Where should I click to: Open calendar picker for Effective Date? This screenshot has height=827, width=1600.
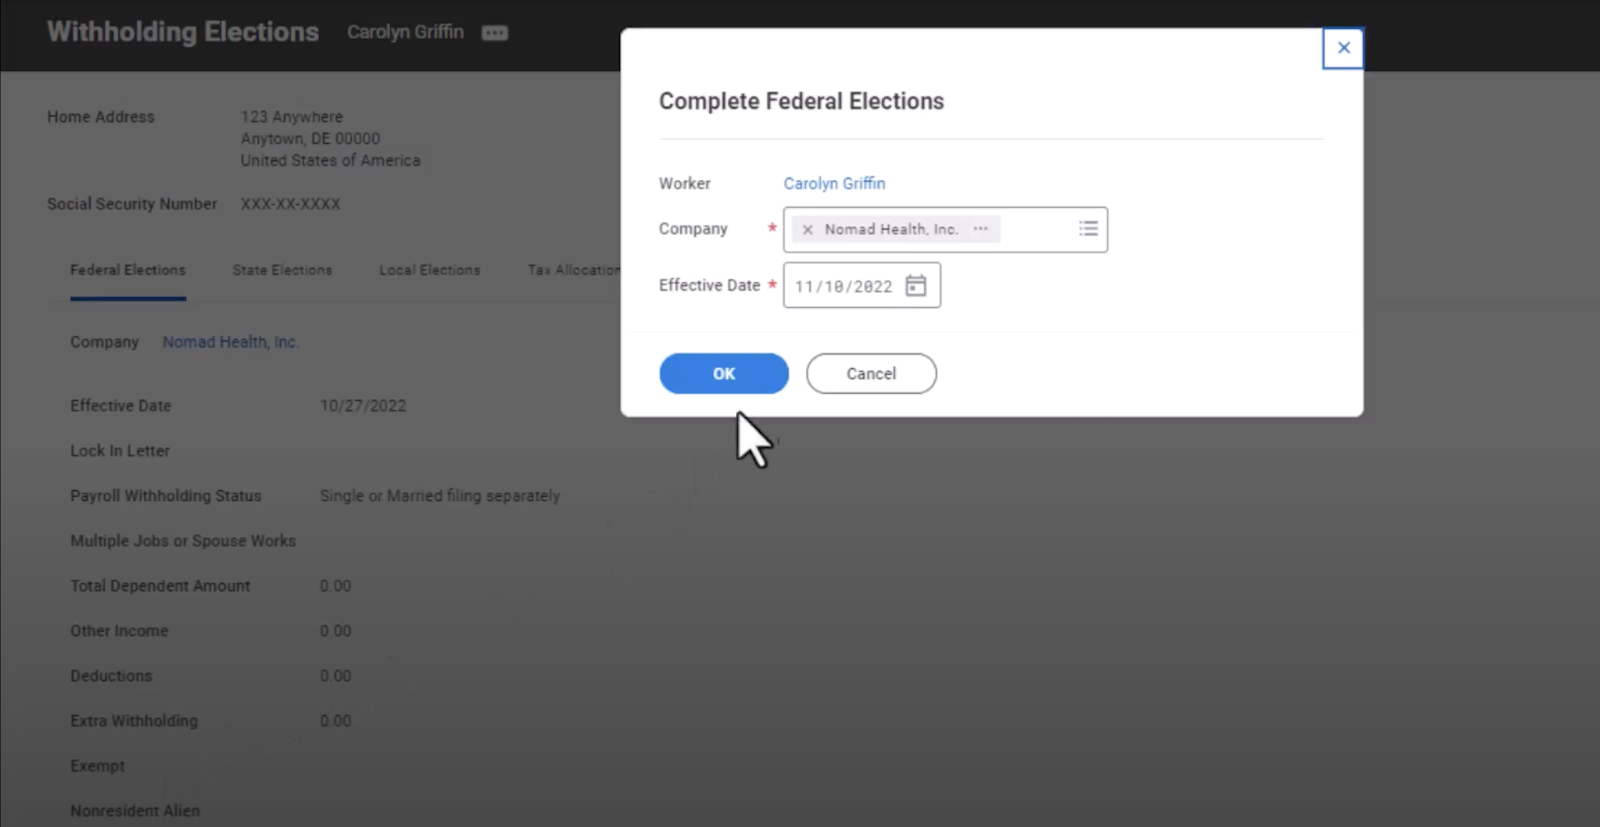(915, 286)
